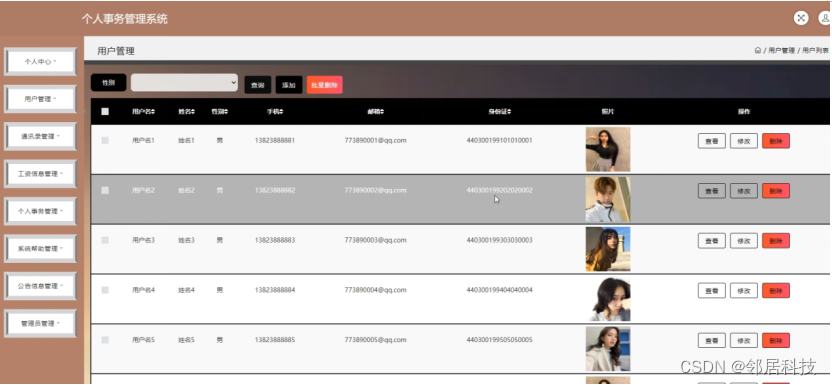Click 查看 button for 用户名4
Image resolution: width=832 pixels, height=385 pixels.
712,291
